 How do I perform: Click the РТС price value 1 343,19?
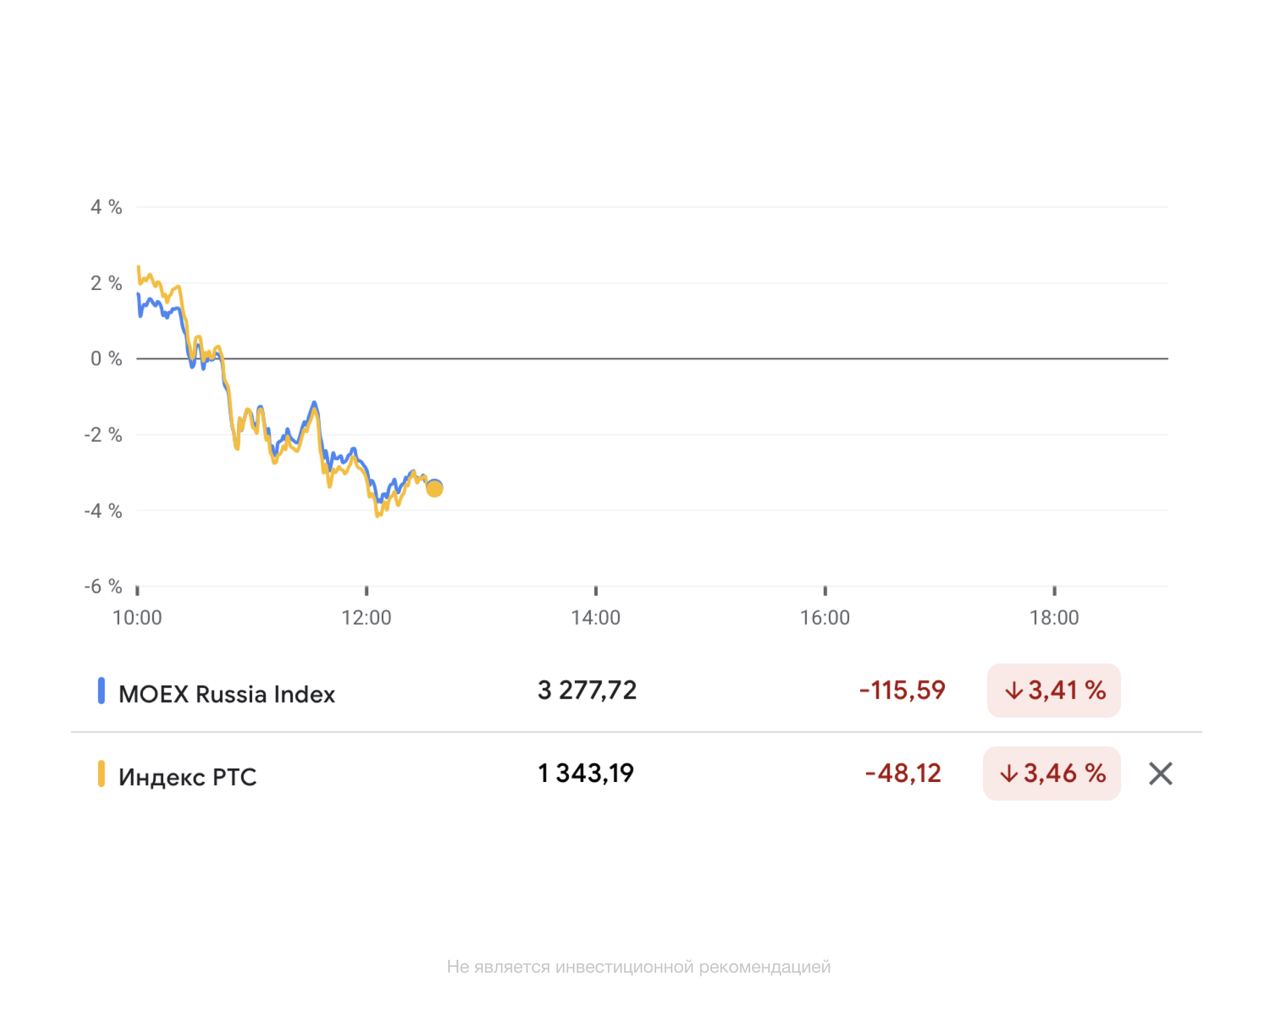tap(586, 773)
